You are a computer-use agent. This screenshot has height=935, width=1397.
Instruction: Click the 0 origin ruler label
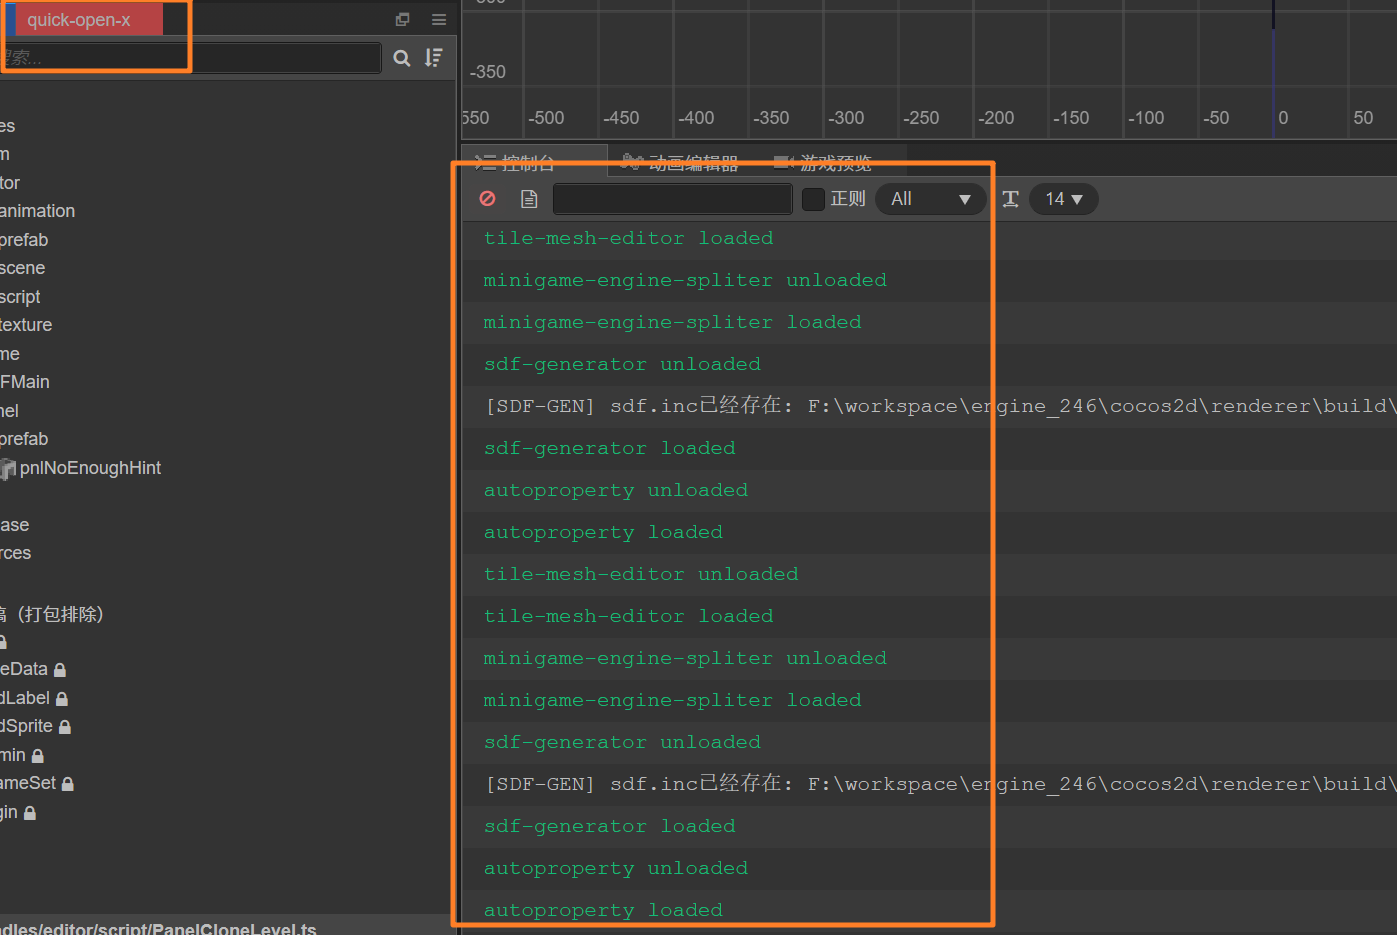coord(1283,118)
